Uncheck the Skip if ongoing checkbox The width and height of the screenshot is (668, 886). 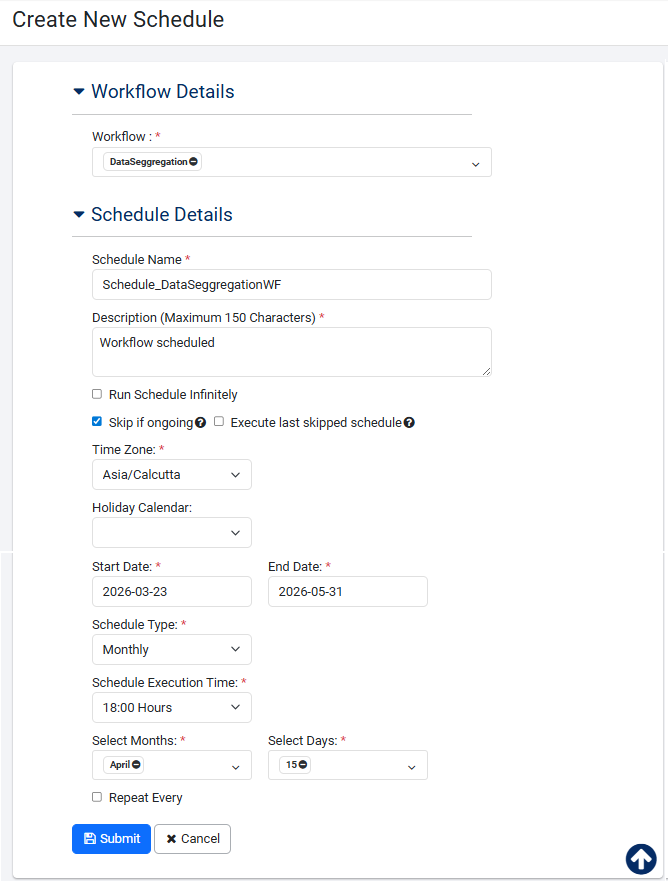(x=97, y=422)
